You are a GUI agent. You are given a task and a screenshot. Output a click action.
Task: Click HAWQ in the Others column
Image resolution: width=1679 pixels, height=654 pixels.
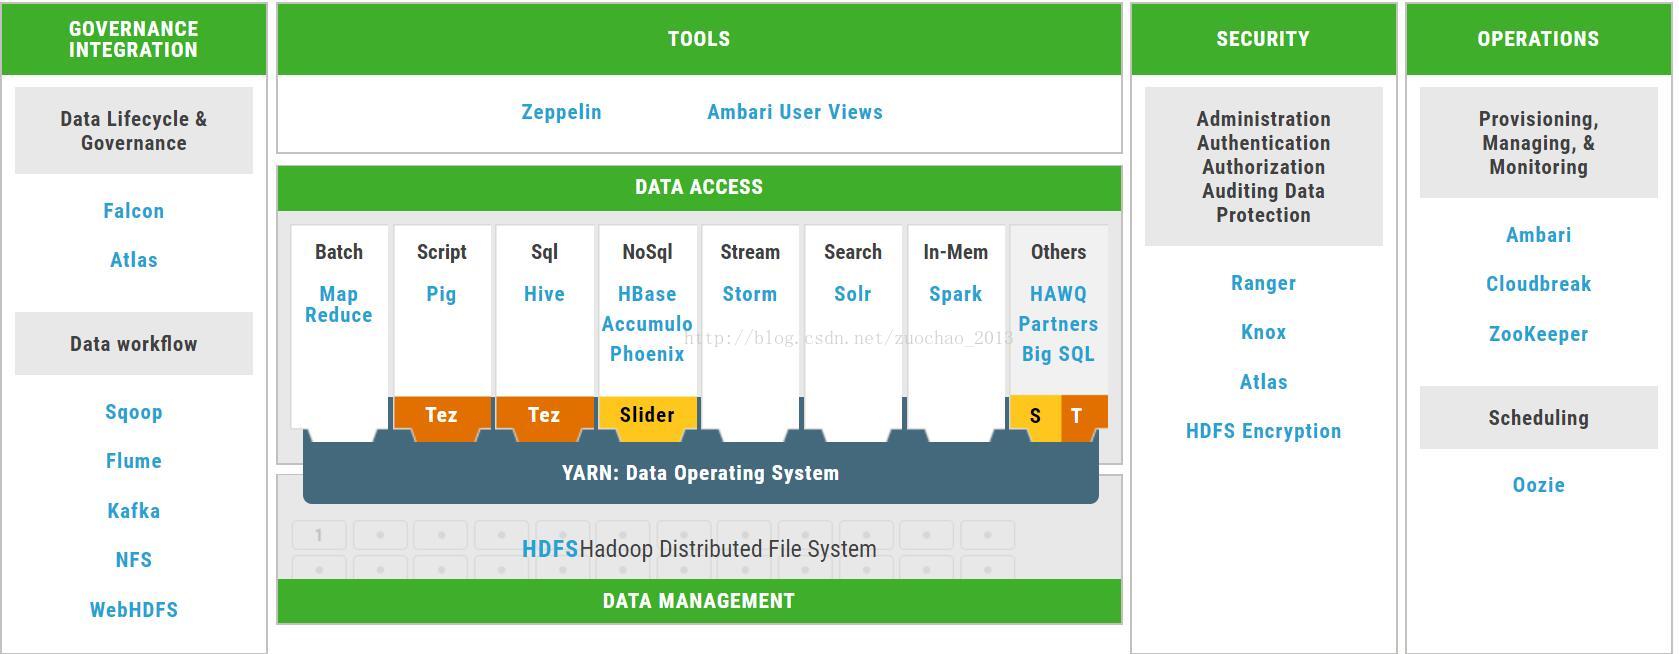[x=1058, y=294]
